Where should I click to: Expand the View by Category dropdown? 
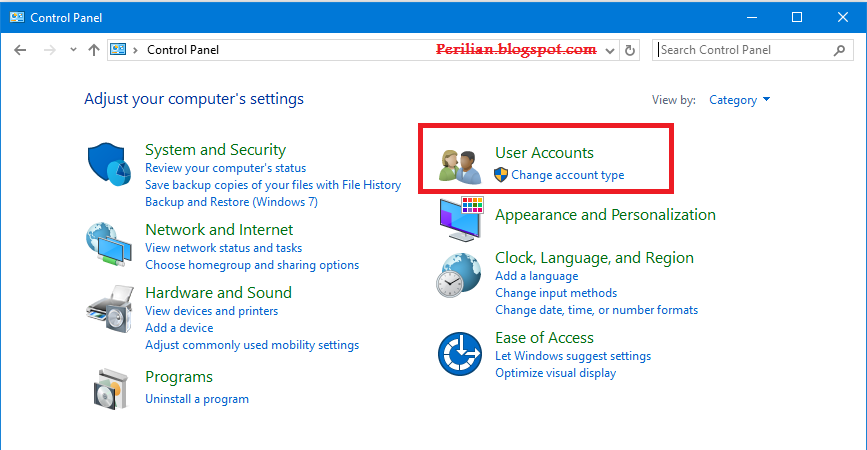click(x=740, y=100)
